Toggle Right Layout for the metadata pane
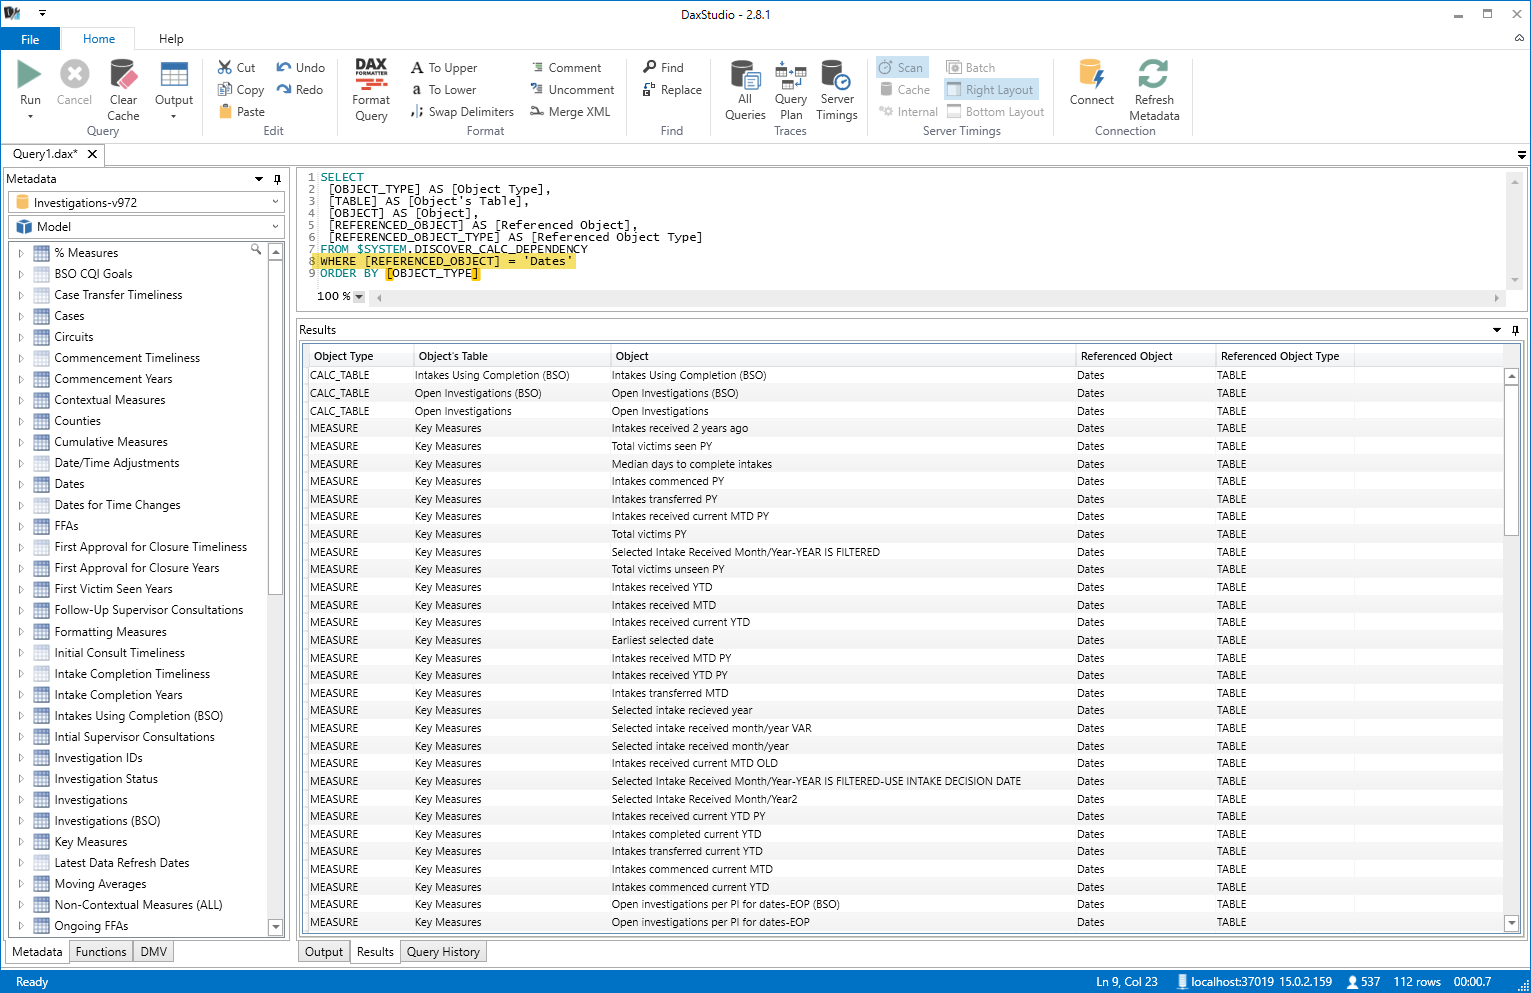Viewport: 1531px width, 993px height. [x=990, y=89]
